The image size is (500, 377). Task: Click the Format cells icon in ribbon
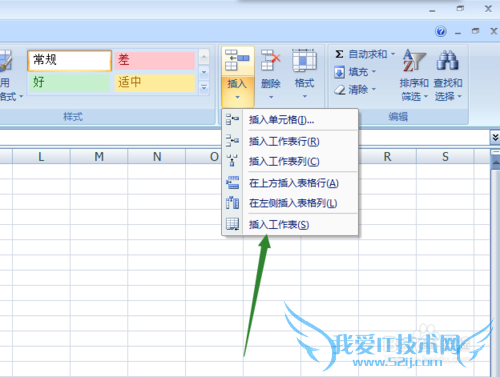click(304, 60)
